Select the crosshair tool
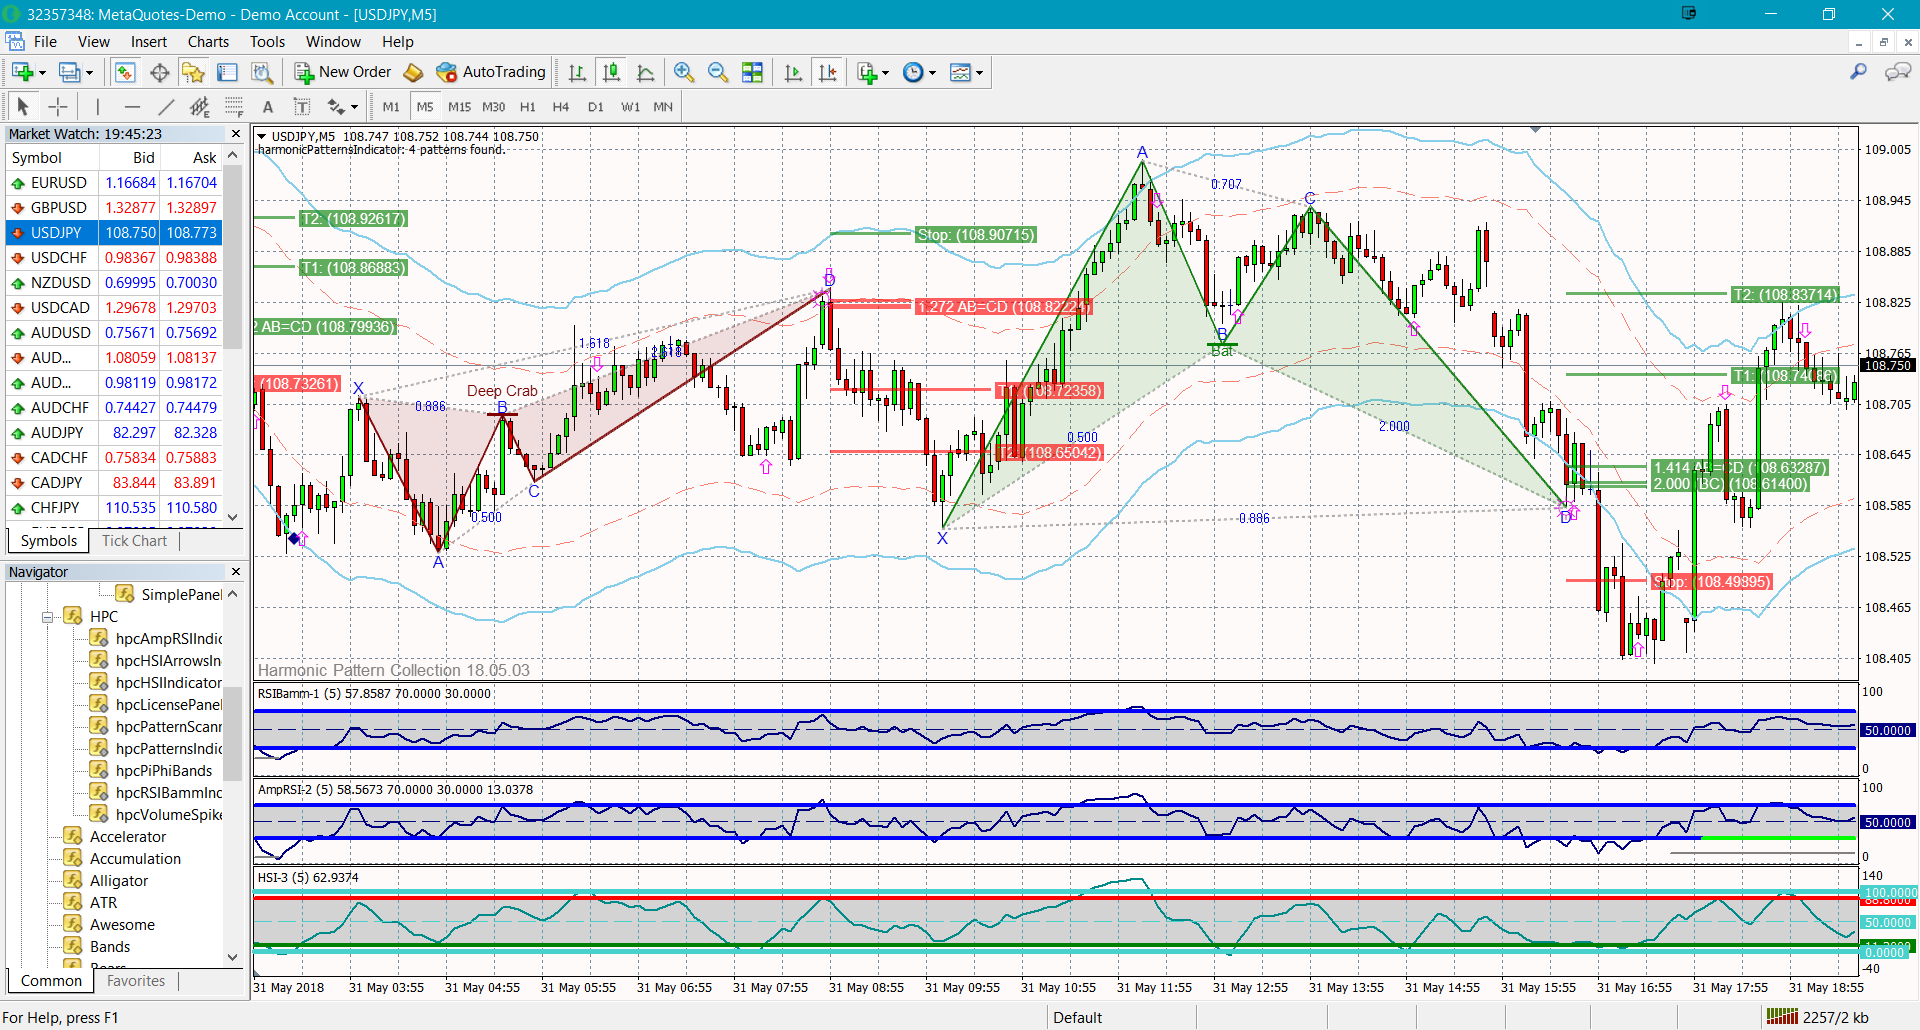Viewport: 1920px width, 1030px height. pos(58,106)
